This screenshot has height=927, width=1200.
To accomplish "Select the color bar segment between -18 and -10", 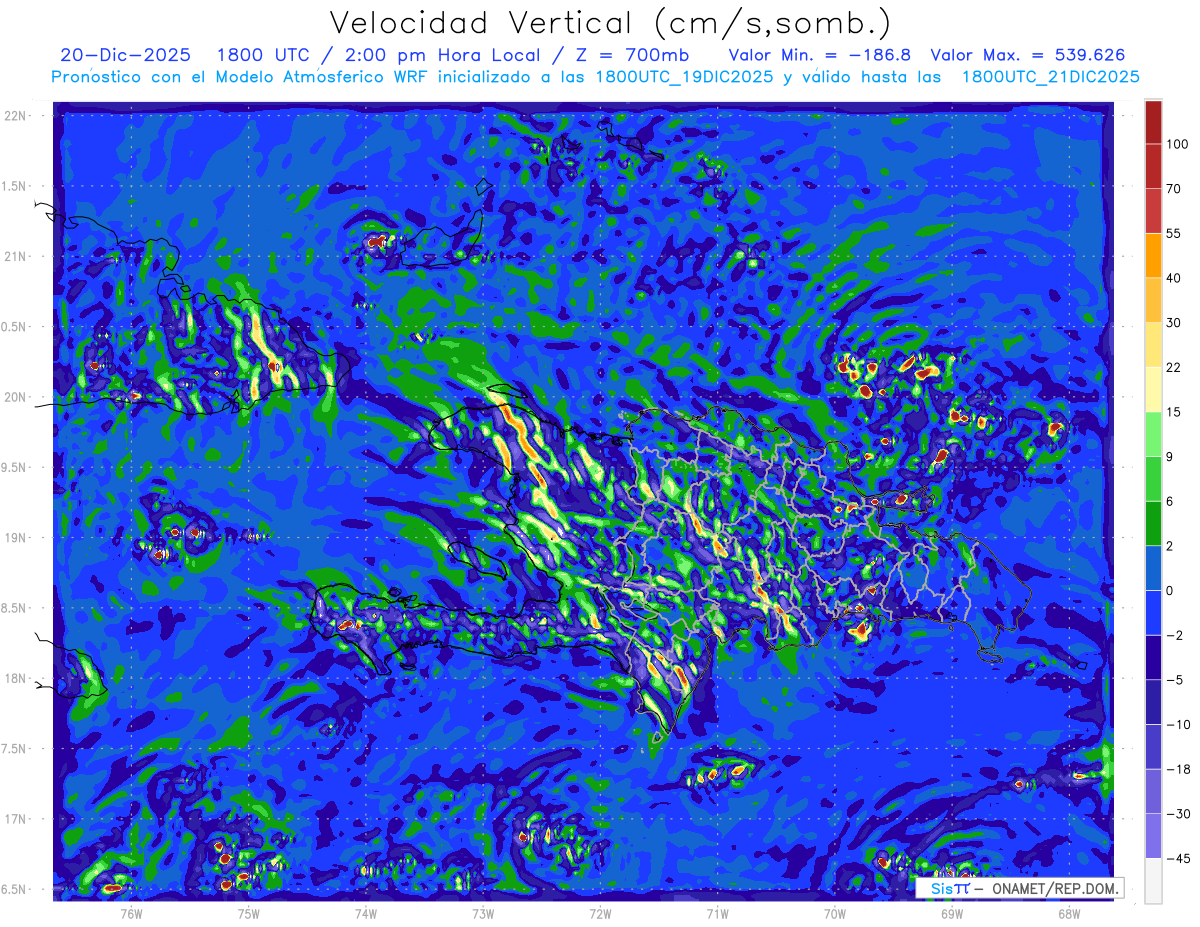I will [x=1153, y=745].
